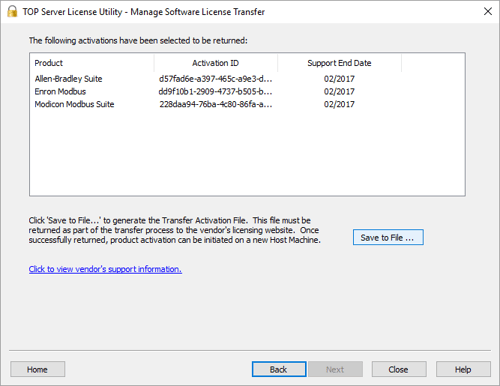This screenshot has height=386, width=500.
Task: Sort by the Activation ID column header
Action: 216,63
